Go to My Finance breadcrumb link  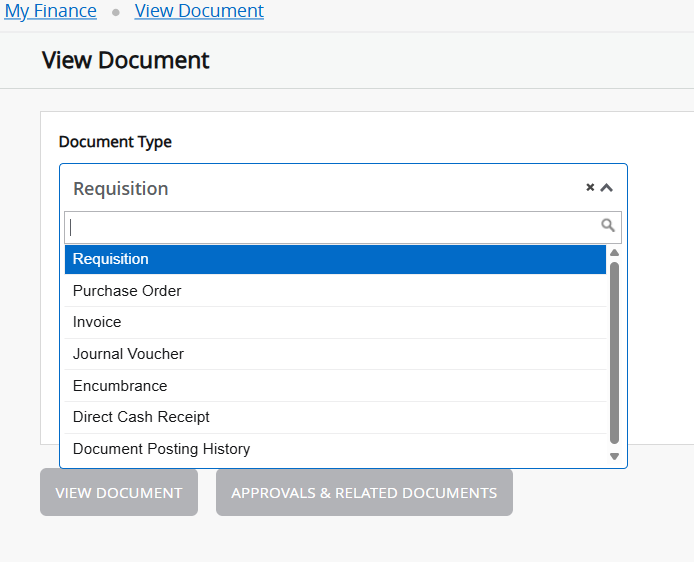(51, 12)
